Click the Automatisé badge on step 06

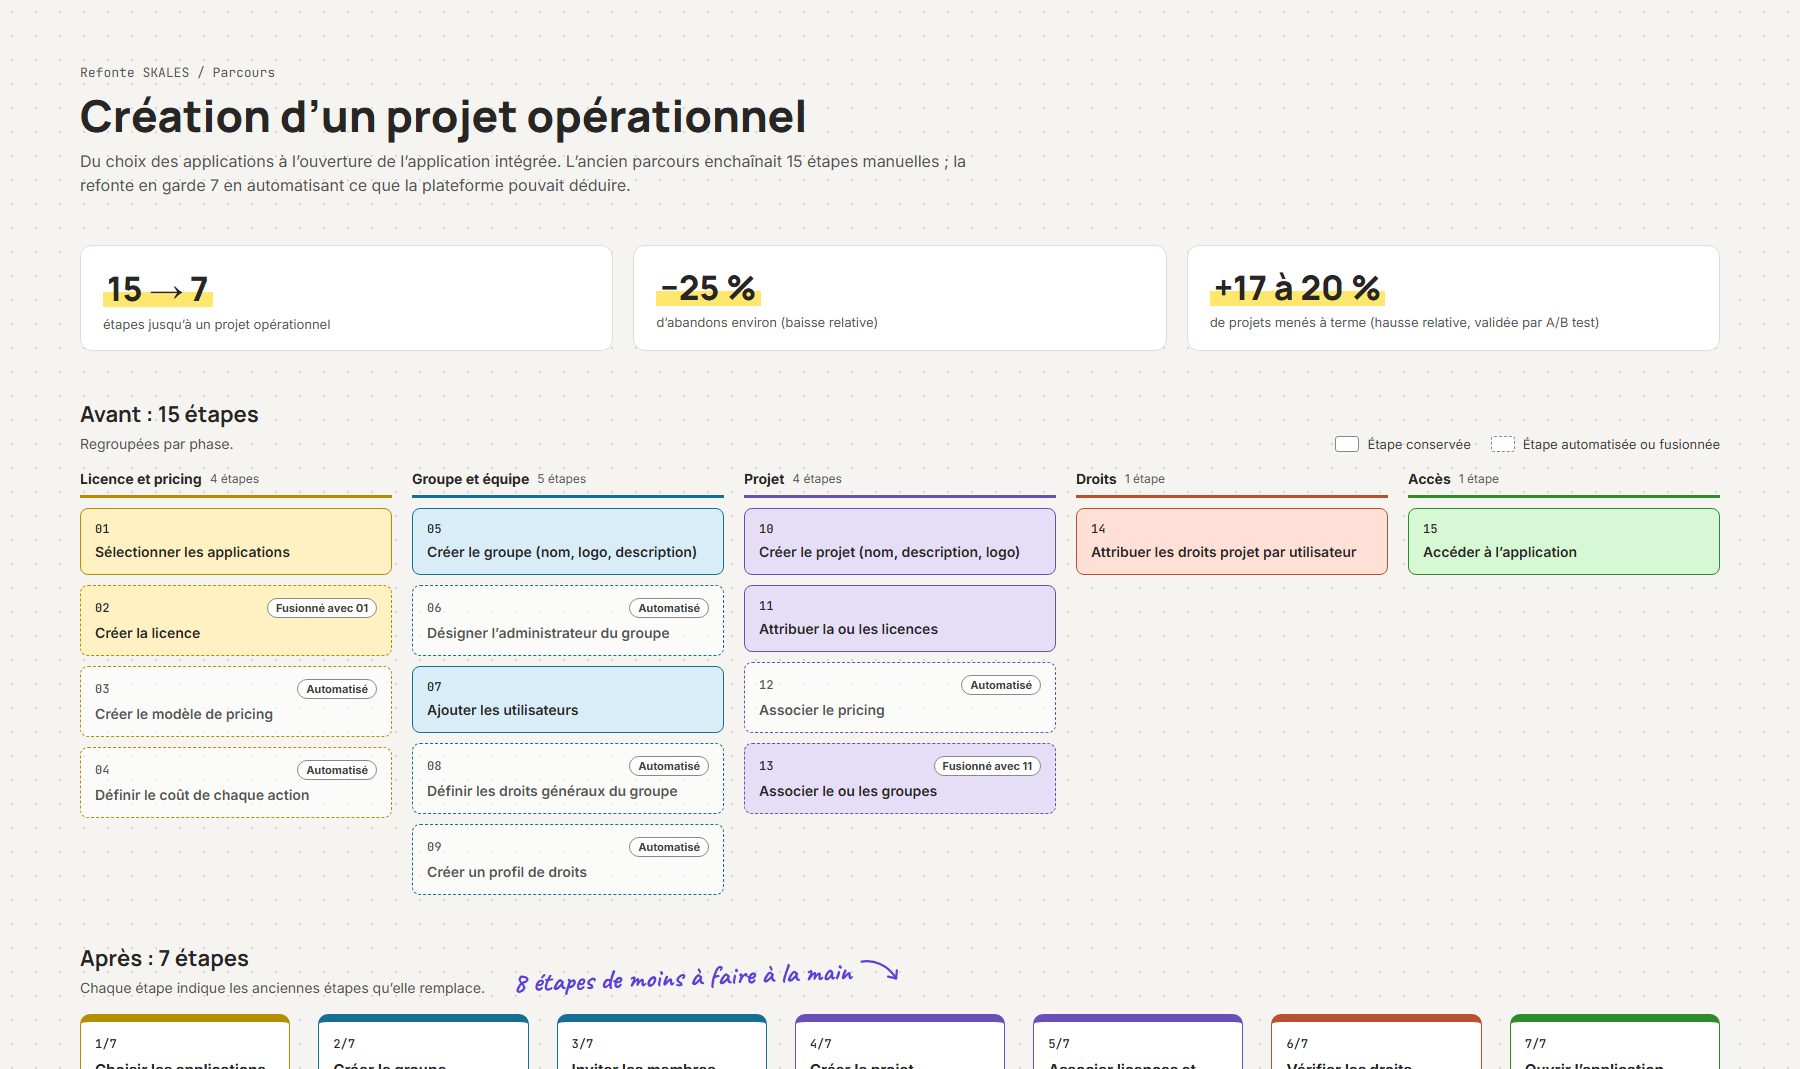coord(669,608)
